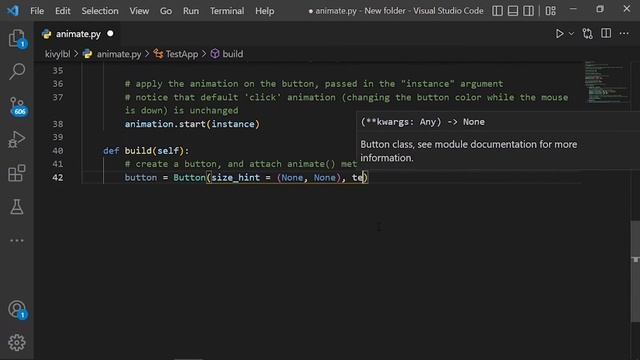Open the Accounts menu
Screen dimensions: 640x360
(17, 309)
